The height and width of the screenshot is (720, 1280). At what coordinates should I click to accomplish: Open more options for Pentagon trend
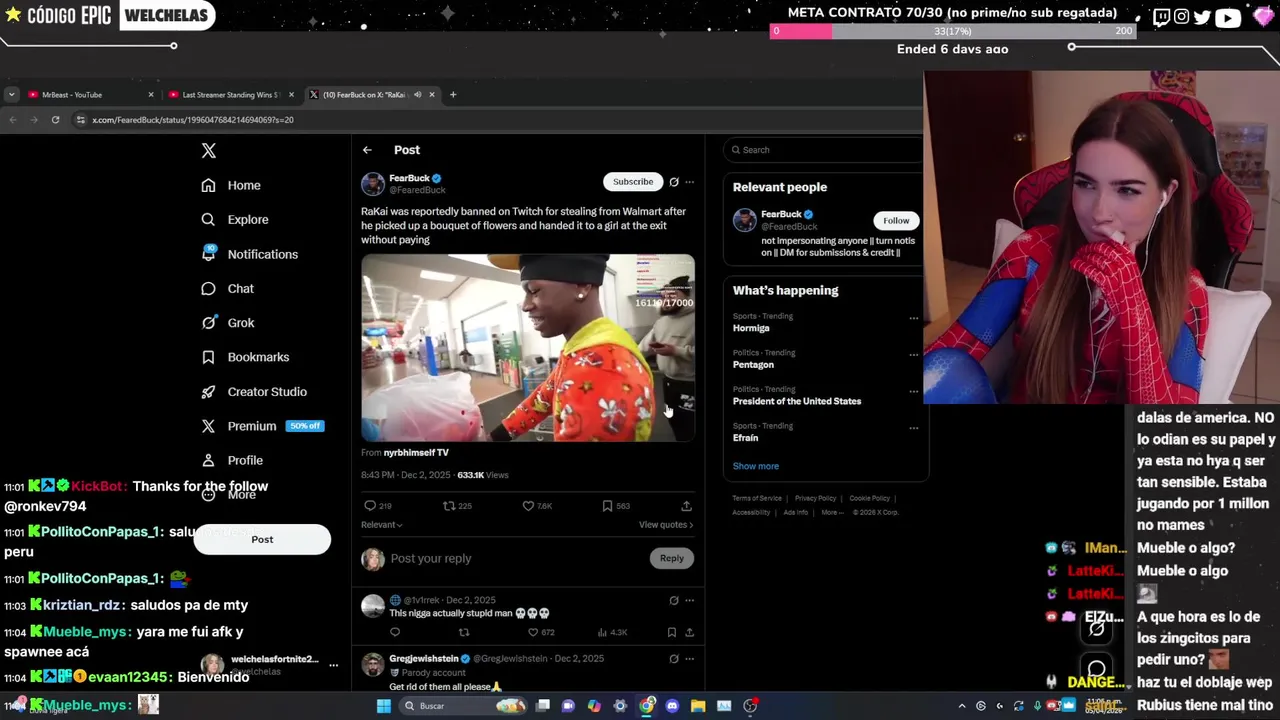(913, 354)
